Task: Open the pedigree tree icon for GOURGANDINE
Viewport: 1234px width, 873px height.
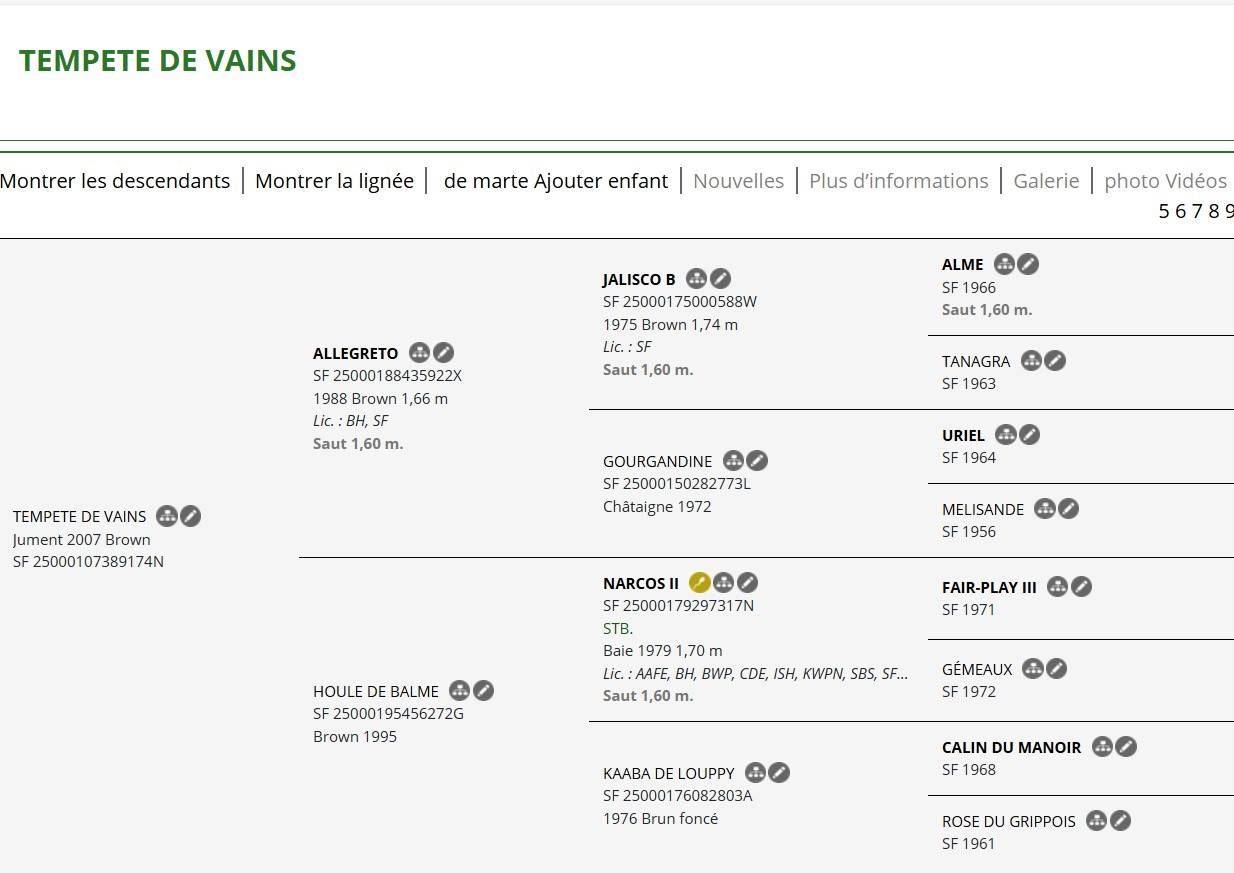Action: [x=734, y=461]
